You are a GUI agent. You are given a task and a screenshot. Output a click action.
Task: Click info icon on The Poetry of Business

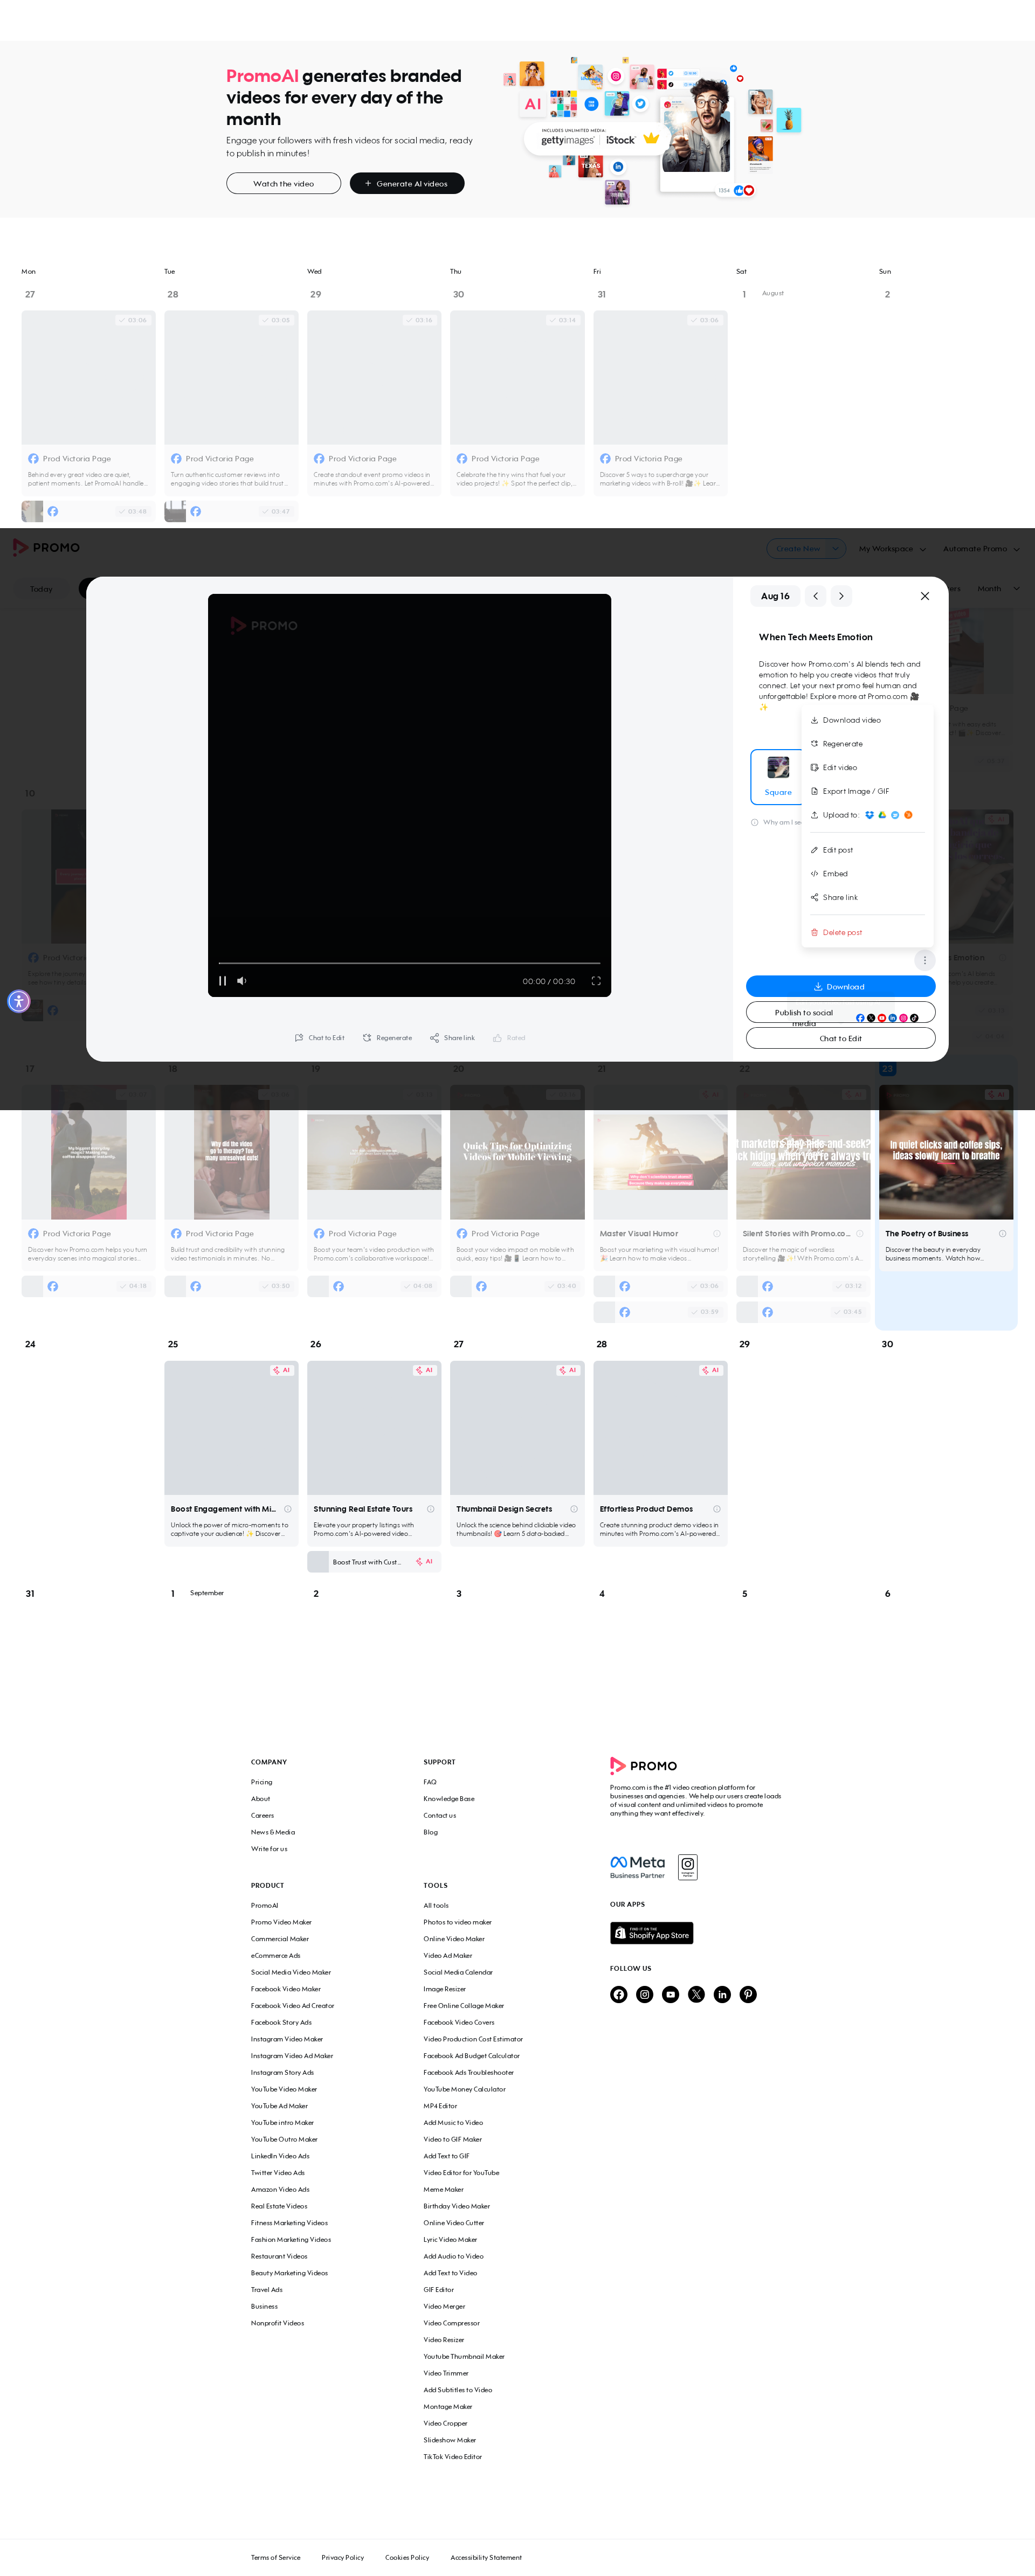tap(1003, 1234)
